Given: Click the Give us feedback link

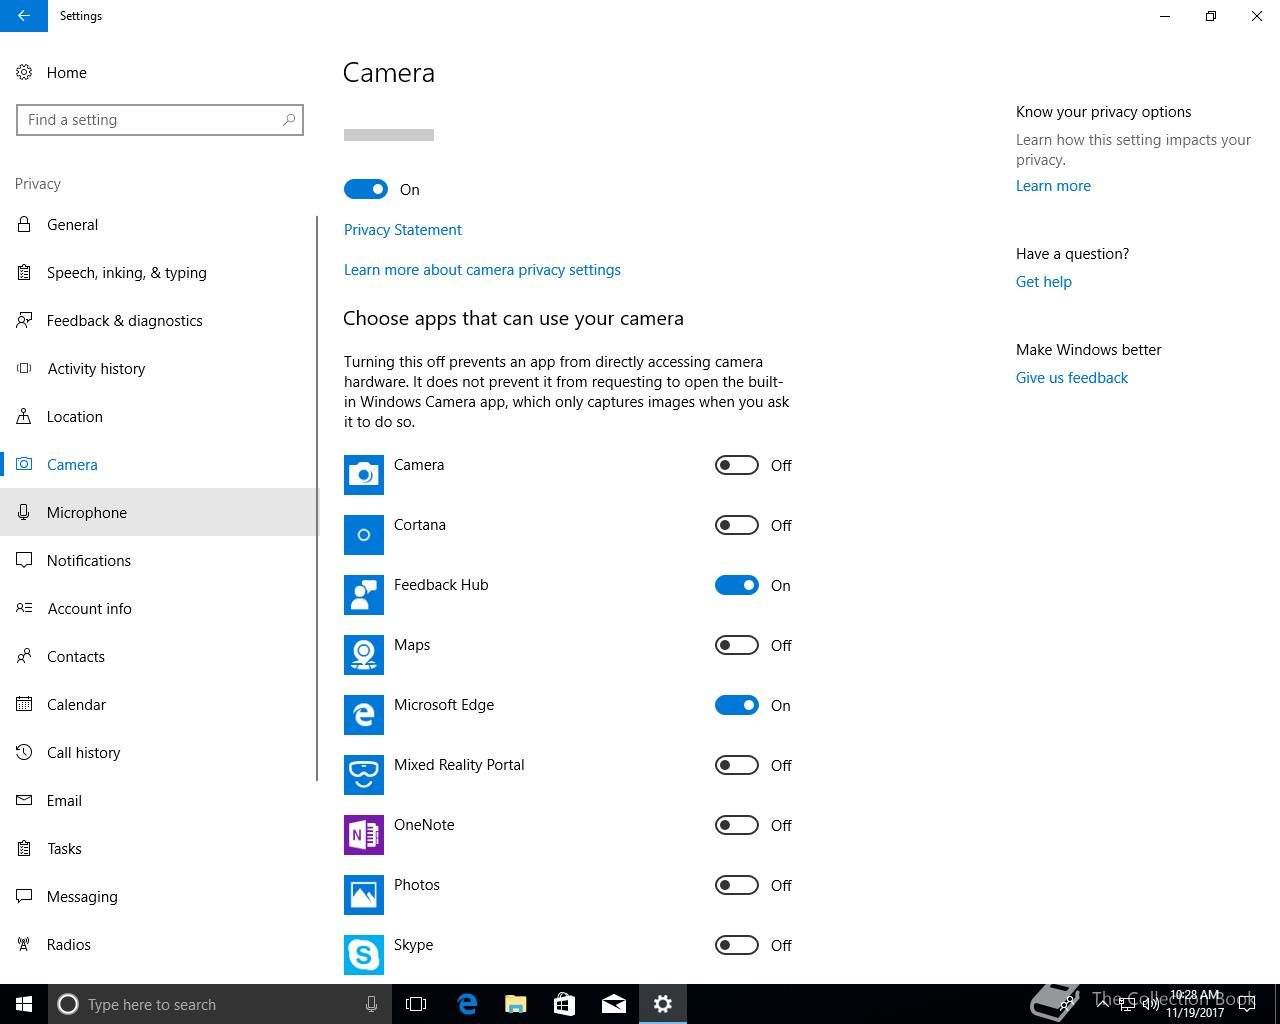Looking at the screenshot, I should 1072,377.
